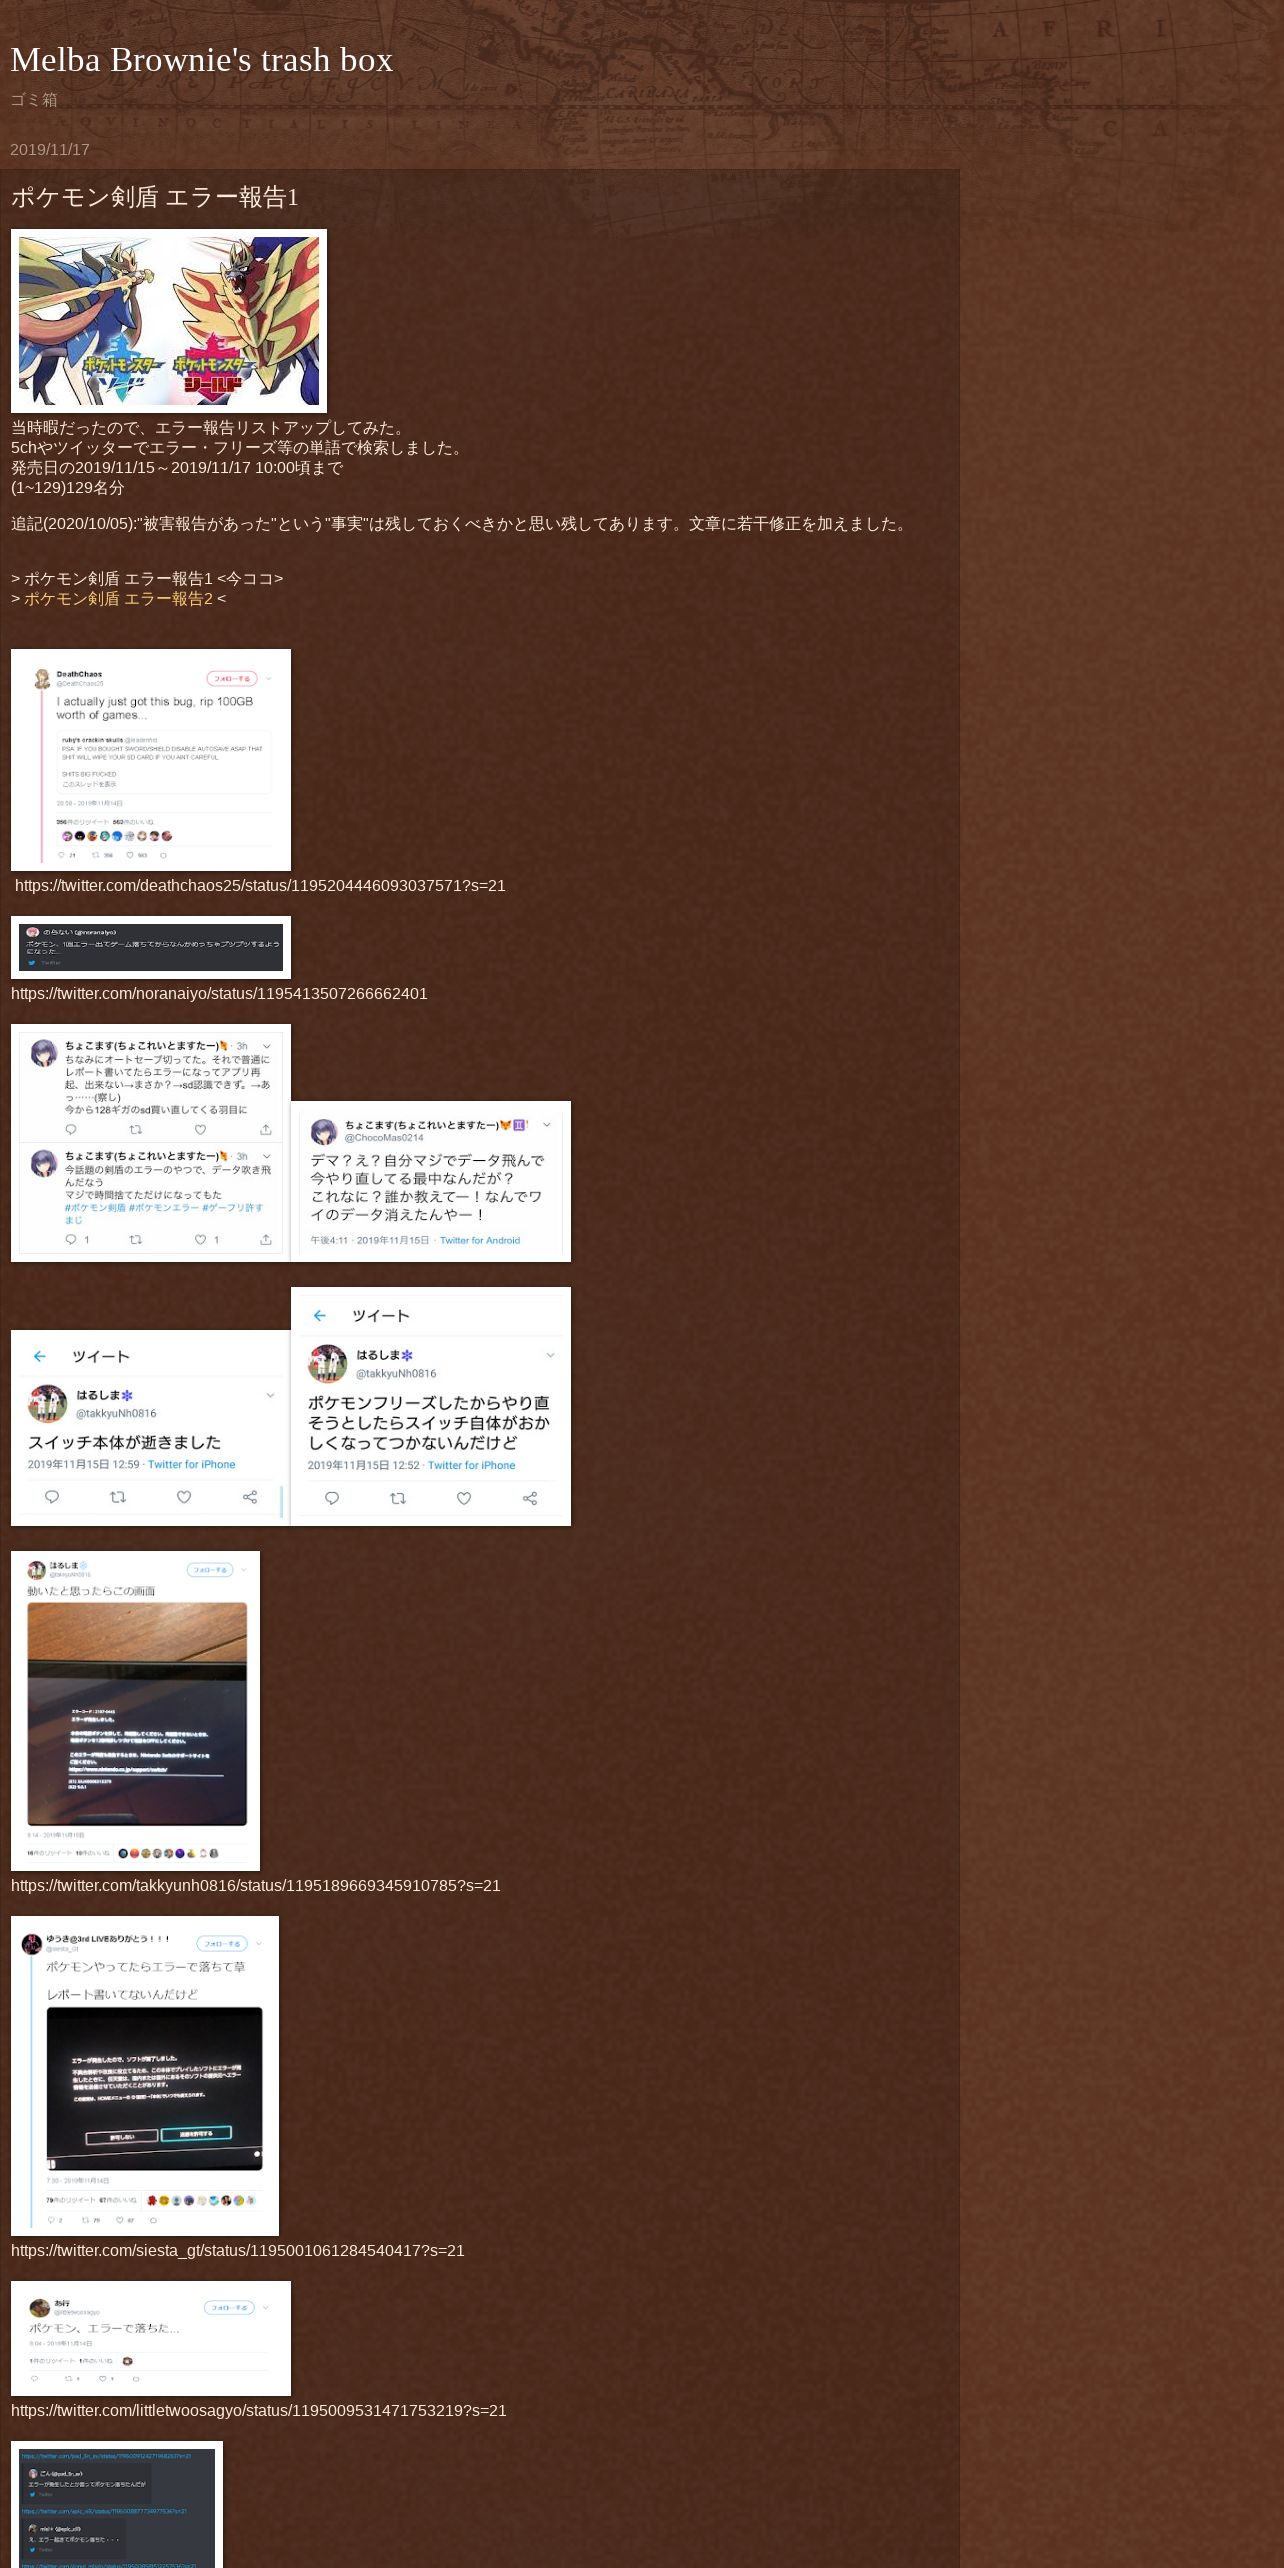The height and width of the screenshot is (2568, 1284).
Task: Click the (1~129)129名分 line
Action: click(68, 487)
